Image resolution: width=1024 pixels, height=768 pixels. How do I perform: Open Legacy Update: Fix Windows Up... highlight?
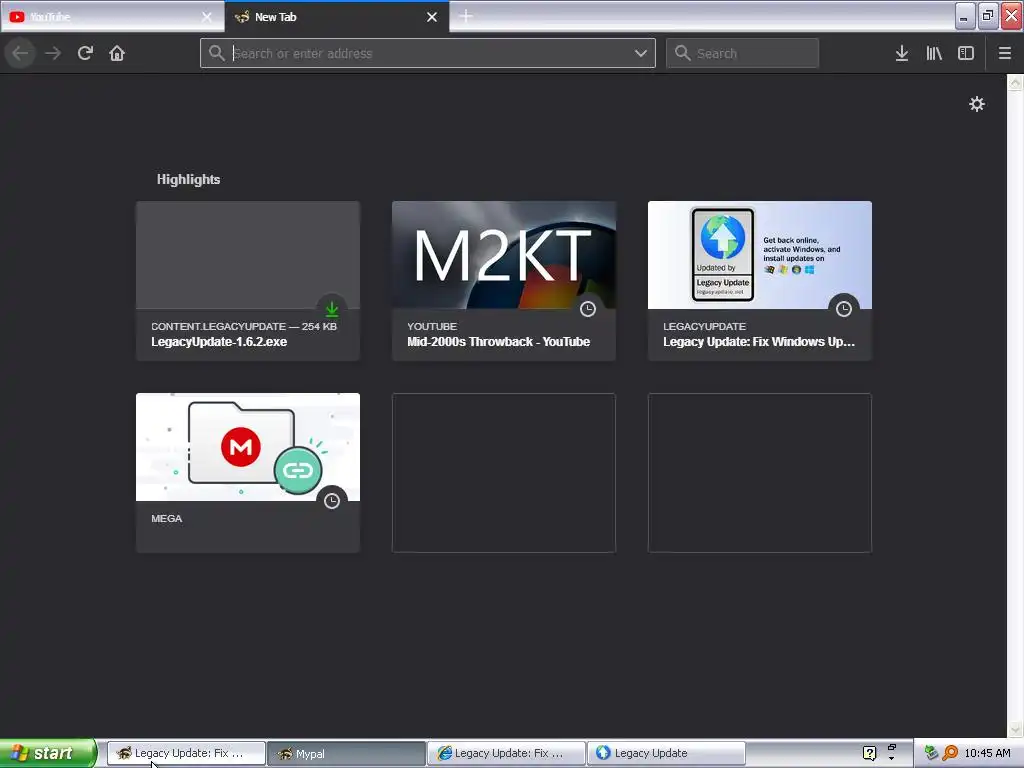(x=760, y=281)
